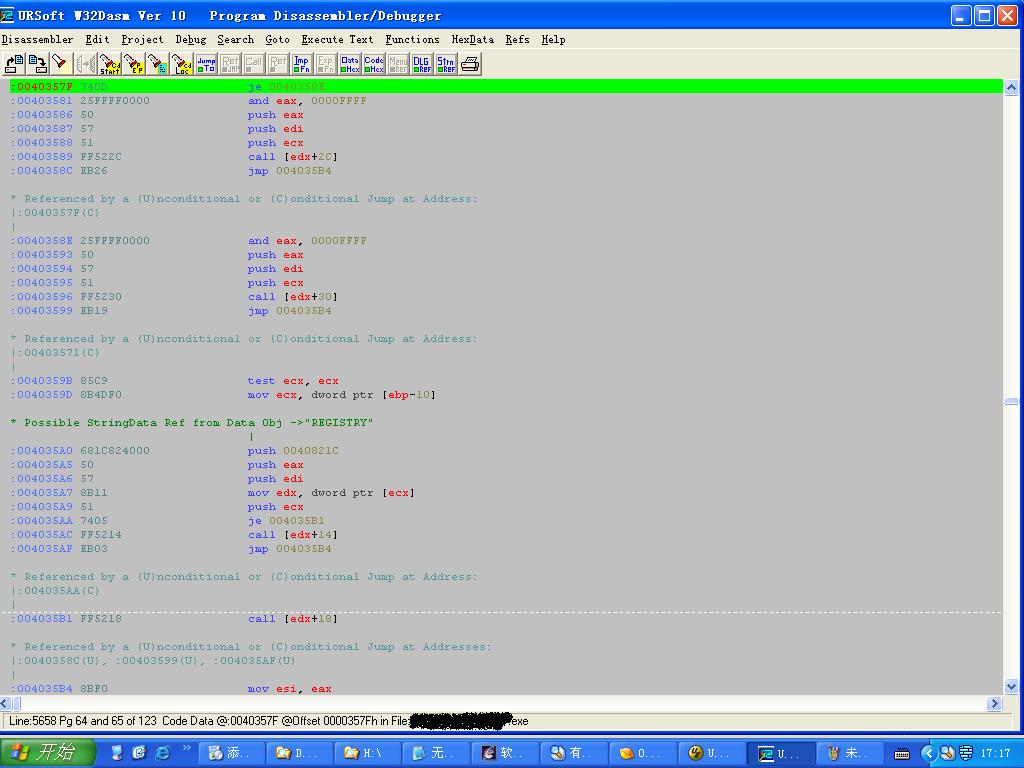This screenshot has height=768, width=1024.
Task: Open the HexData menu
Action: pos(472,39)
